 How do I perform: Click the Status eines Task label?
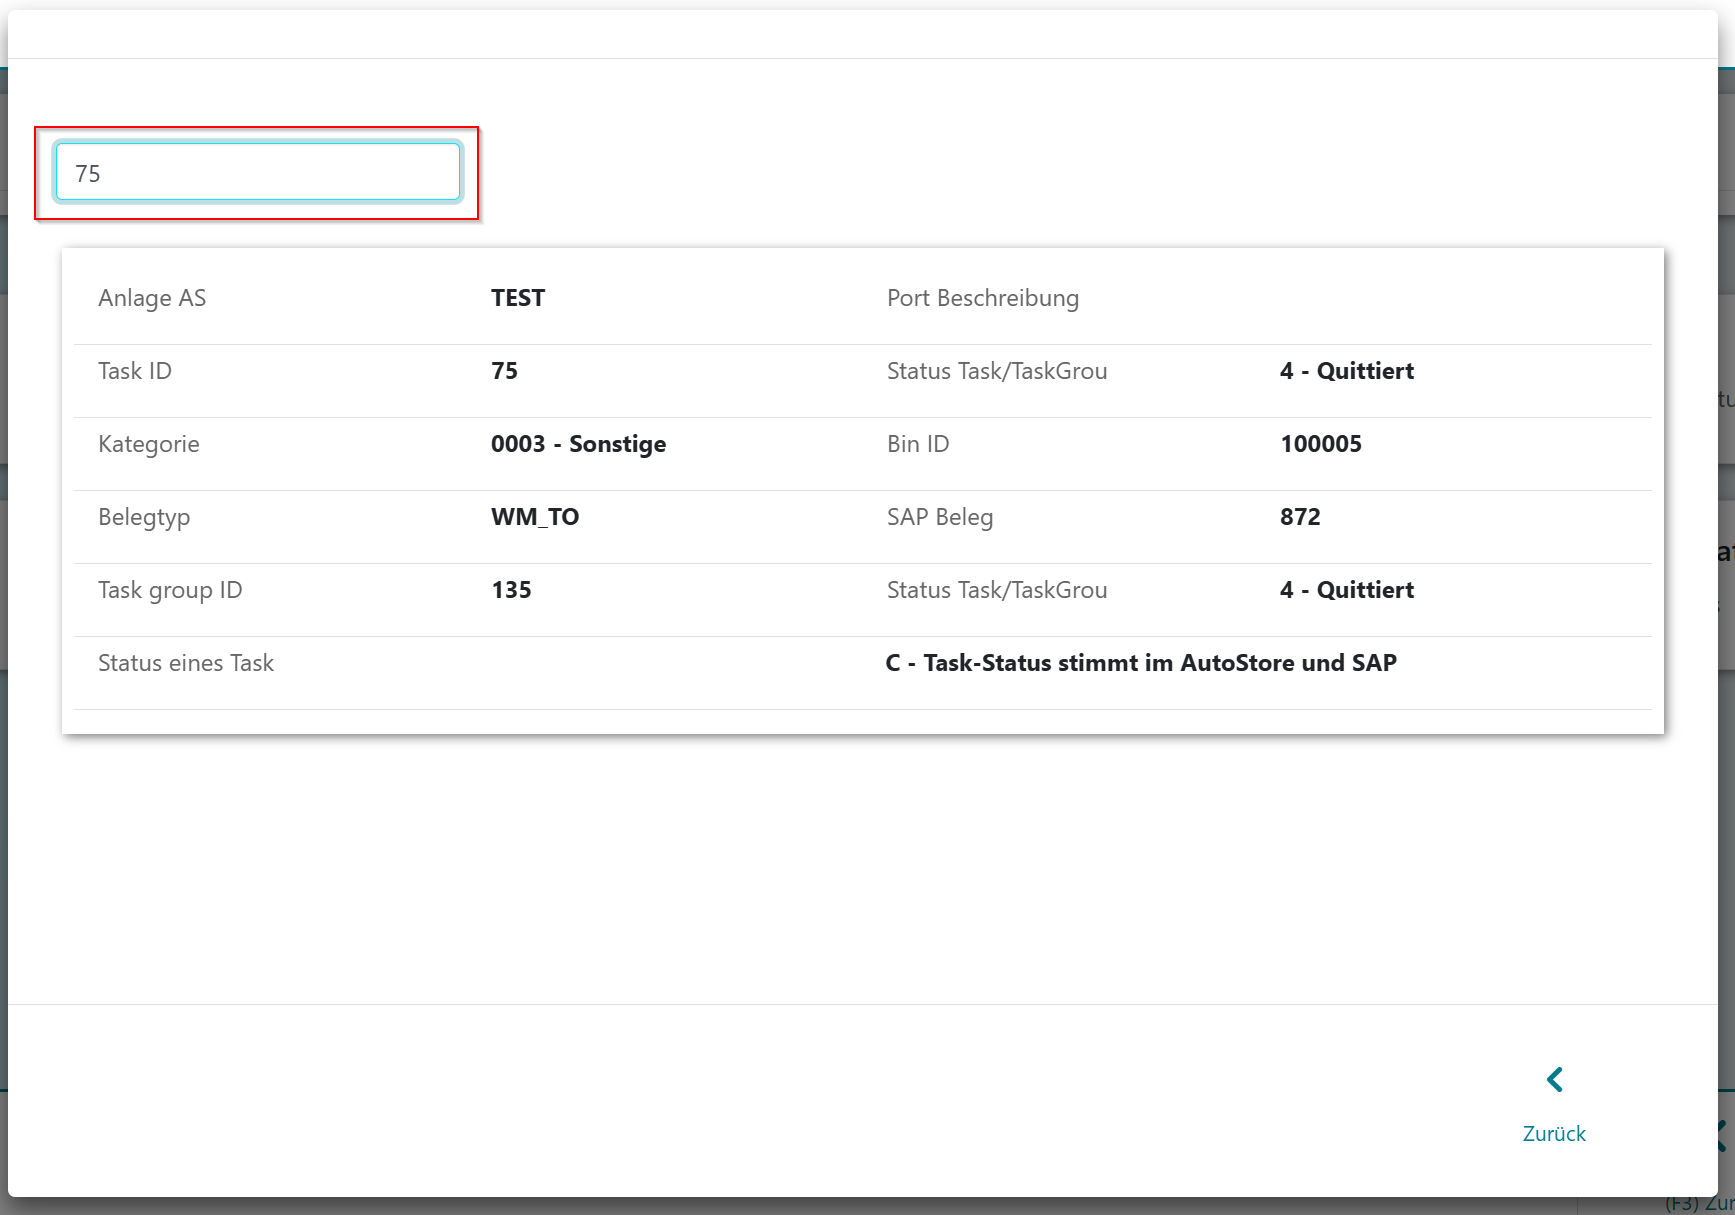(186, 663)
